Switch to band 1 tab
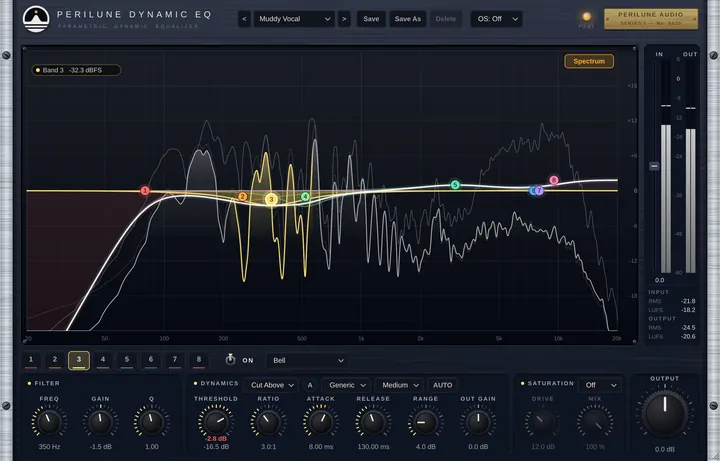The image size is (720, 461). [31, 360]
